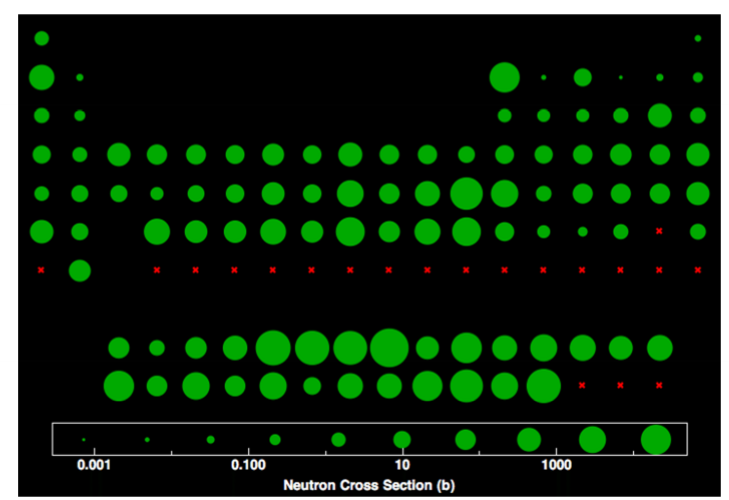Select the samarium circle in the lanthanide row
Image resolution: width=729 pixels, height=500 pixels.
[x=312, y=348]
